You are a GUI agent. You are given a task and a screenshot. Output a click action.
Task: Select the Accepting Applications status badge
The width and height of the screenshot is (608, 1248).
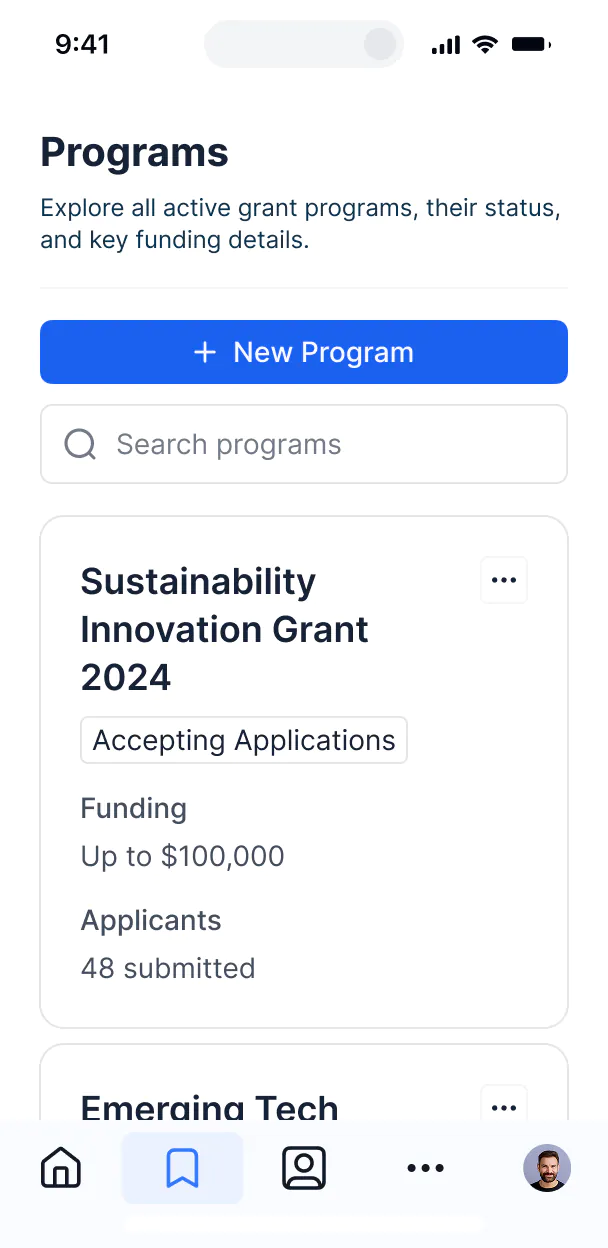tap(243, 740)
